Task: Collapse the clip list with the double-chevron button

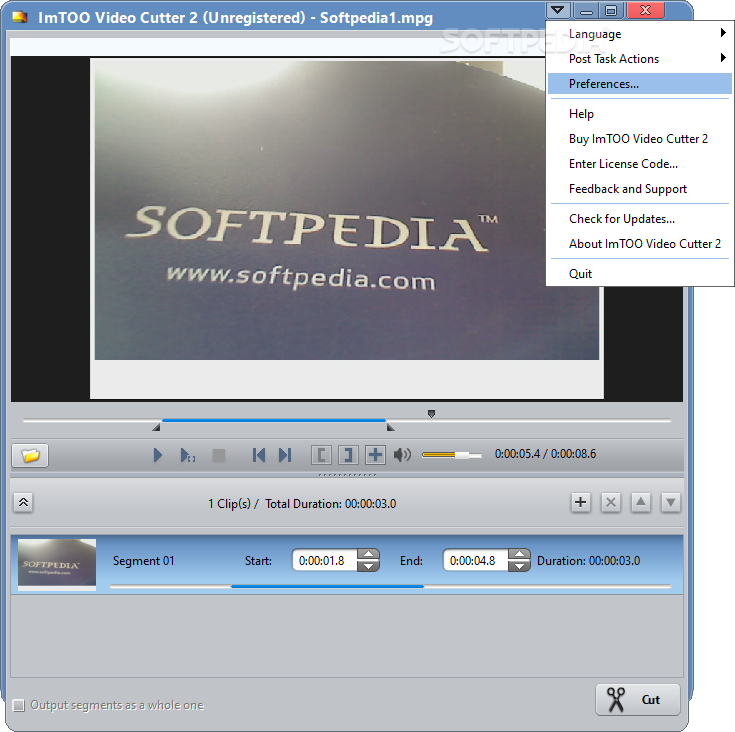Action: pyautogui.click(x=23, y=503)
